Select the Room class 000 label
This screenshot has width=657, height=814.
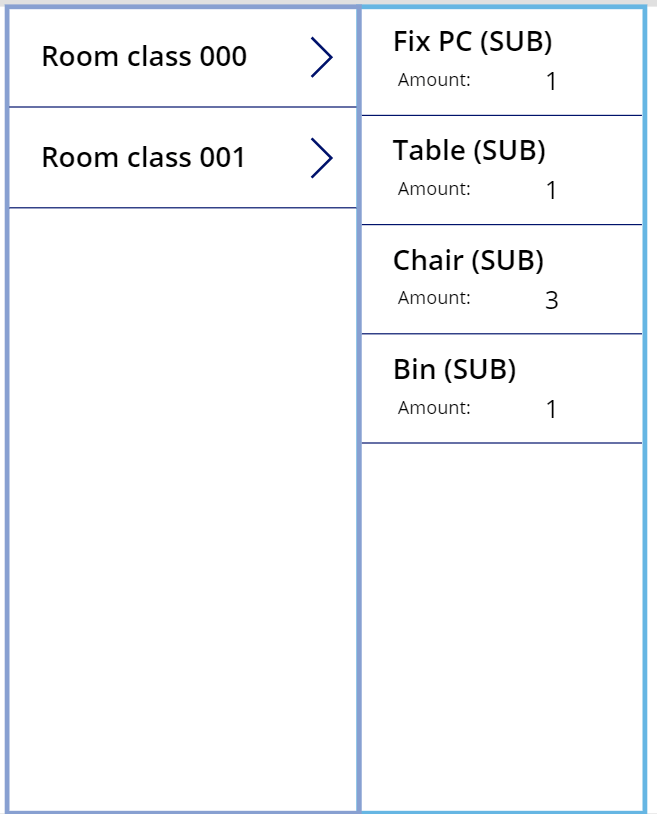[144, 57]
